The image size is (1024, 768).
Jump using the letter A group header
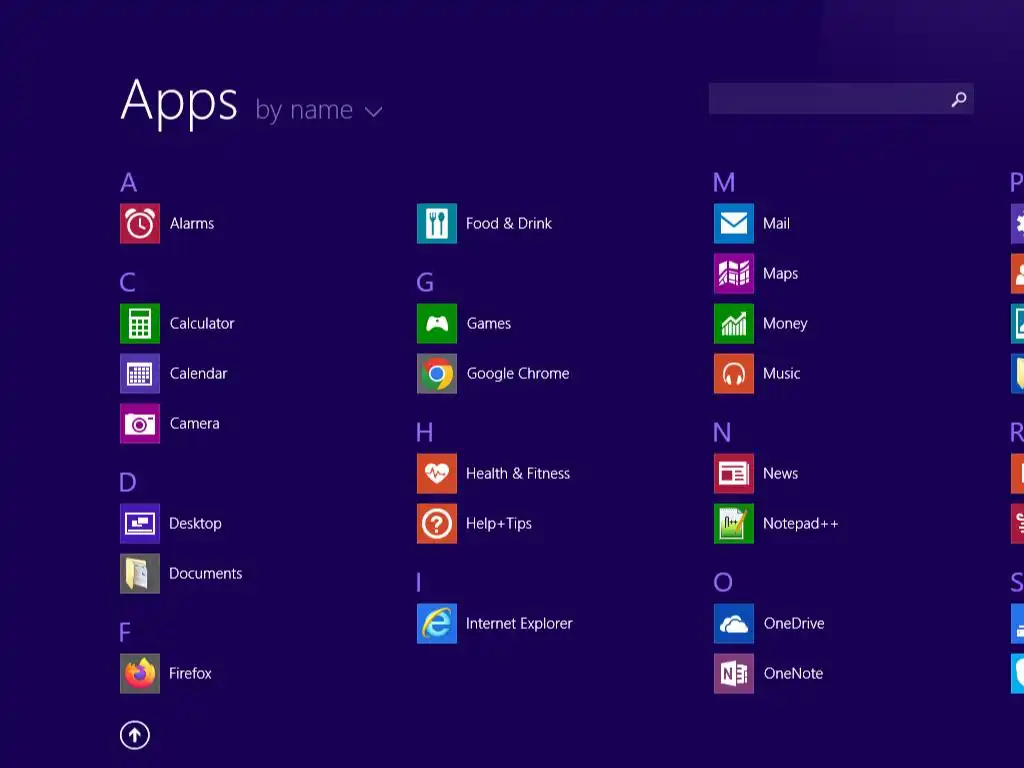coord(129,182)
